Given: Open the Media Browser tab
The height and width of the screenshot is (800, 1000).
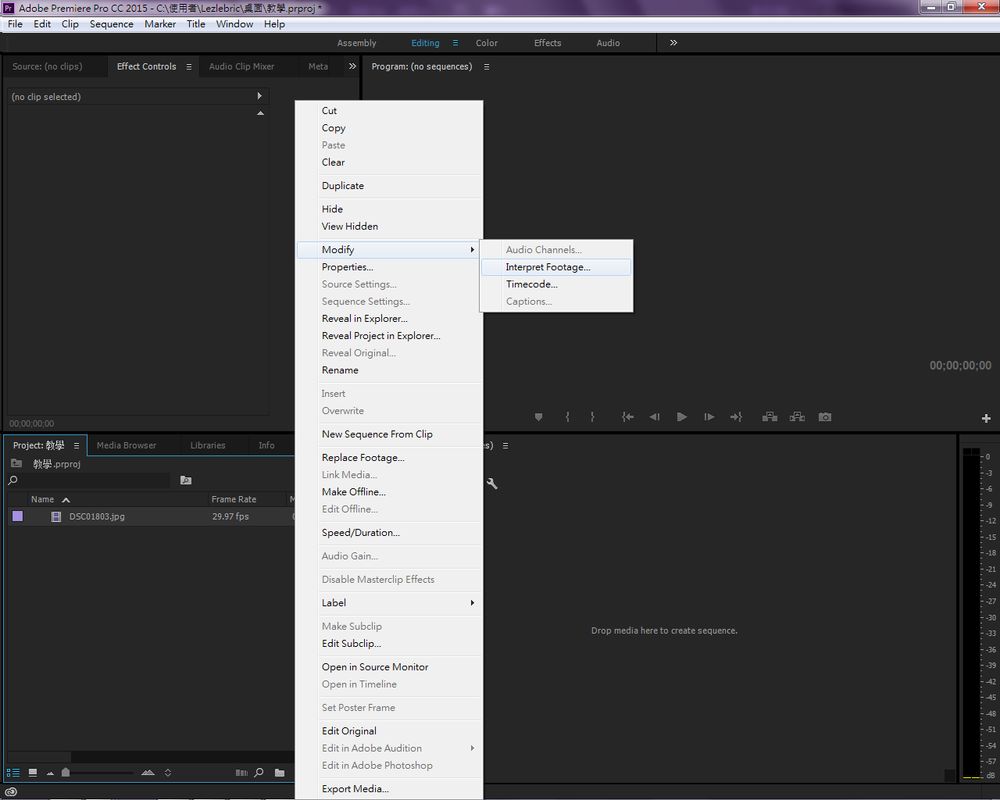Looking at the screenshot, I should [x=126, y=445].
